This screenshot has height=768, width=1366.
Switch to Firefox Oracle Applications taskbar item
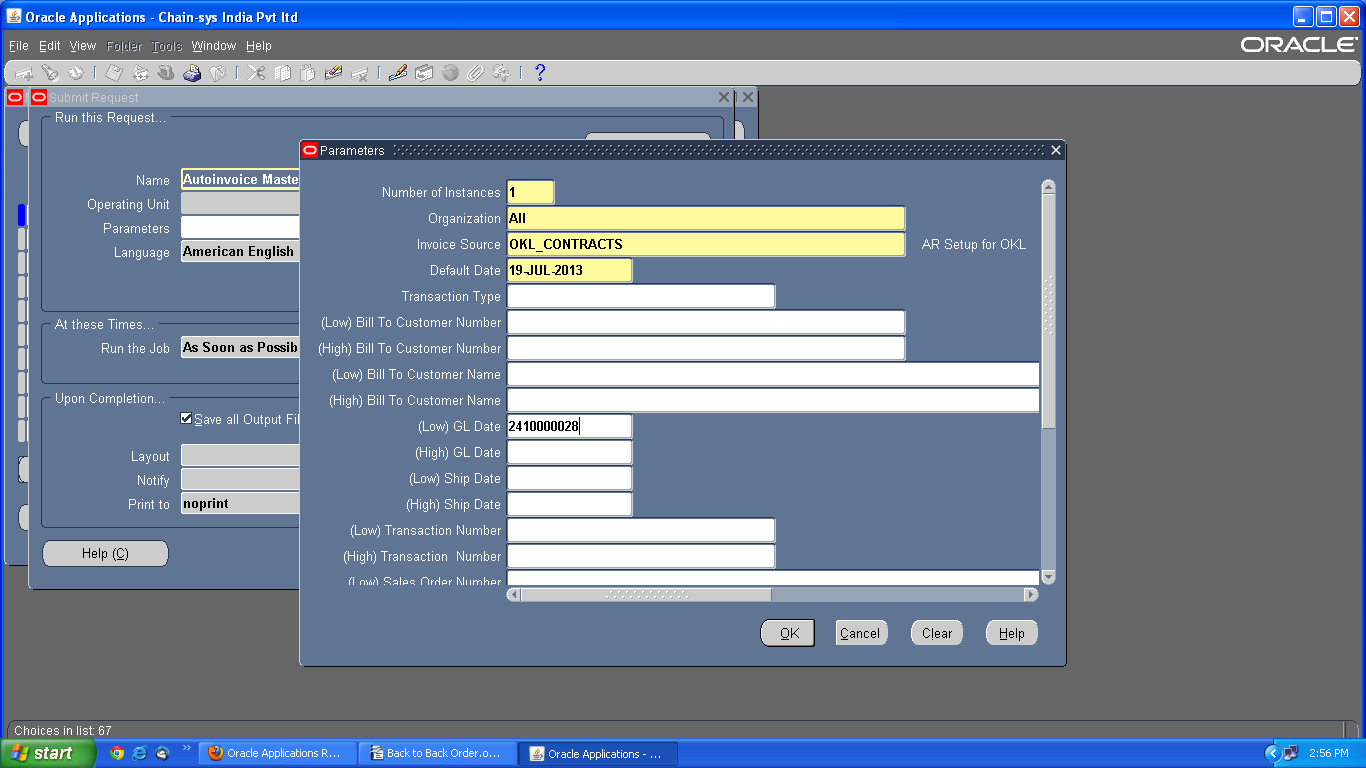tap(277, 753)
